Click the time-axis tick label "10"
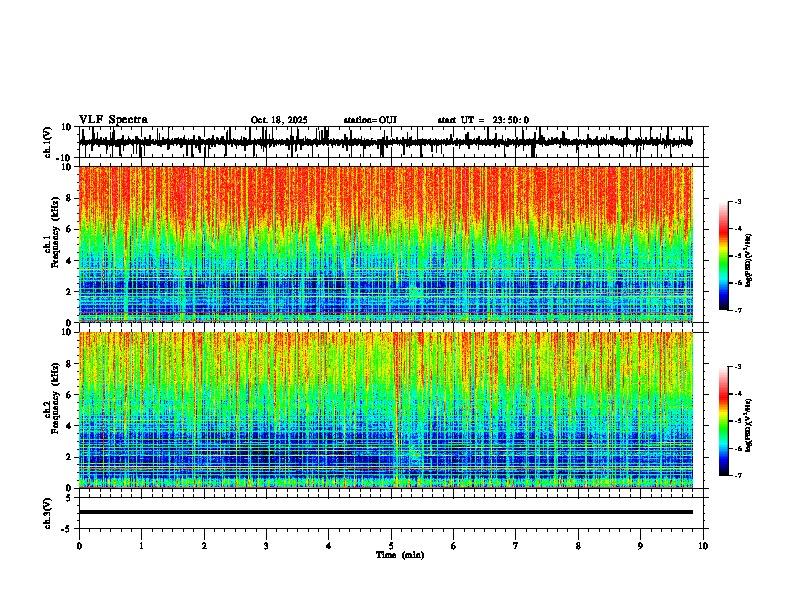Image resolution: width=792 pixels, height=612 pixels. 703,546
